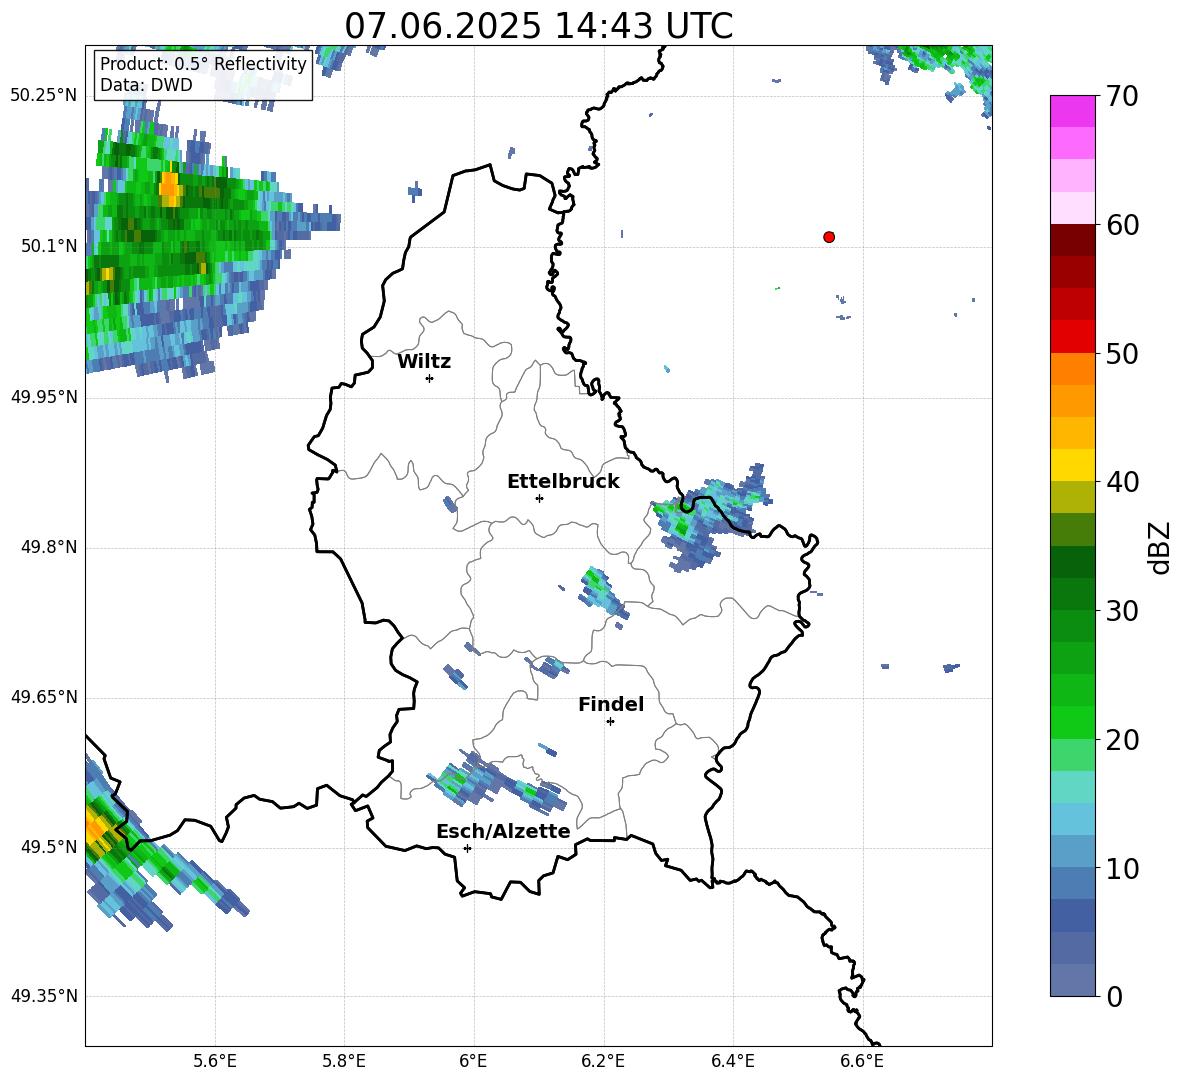1184x1081 pixels.
Task: Click the colorbar value 40
Action: click(1122, 482)
